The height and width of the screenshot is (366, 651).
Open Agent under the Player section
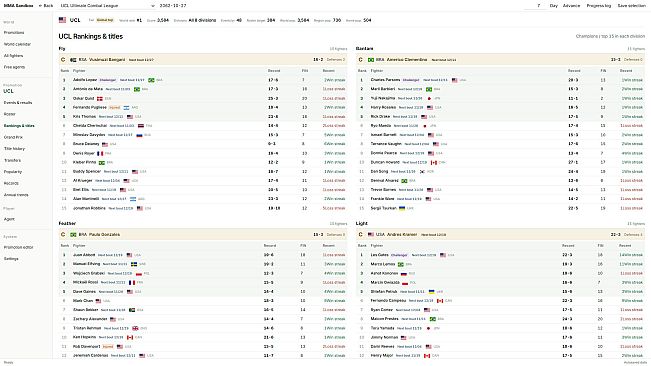coord(9,219)
